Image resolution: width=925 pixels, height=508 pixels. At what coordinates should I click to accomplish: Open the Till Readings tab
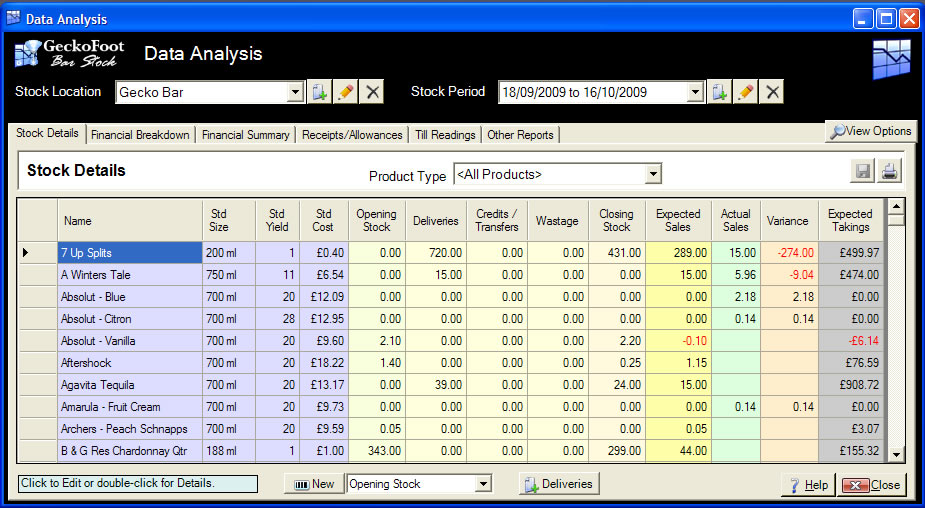[446, 135]
